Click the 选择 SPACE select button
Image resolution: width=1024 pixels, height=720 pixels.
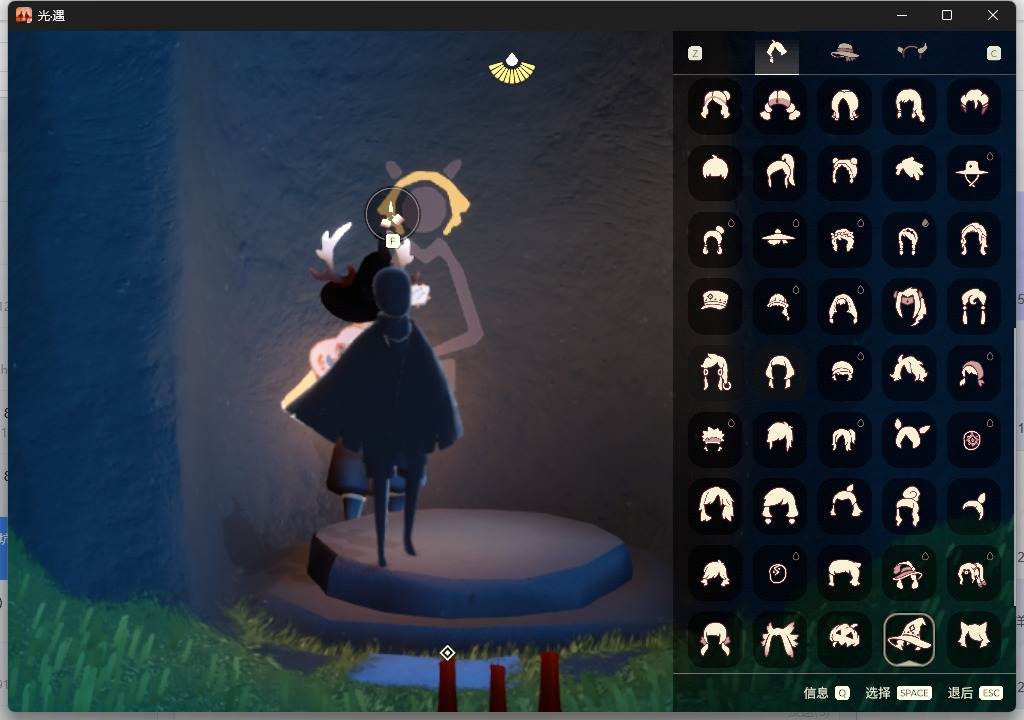898,693
